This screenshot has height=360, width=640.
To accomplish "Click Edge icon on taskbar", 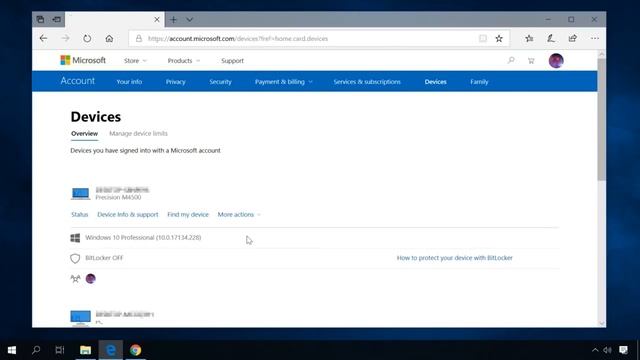I will pos(111,350).
